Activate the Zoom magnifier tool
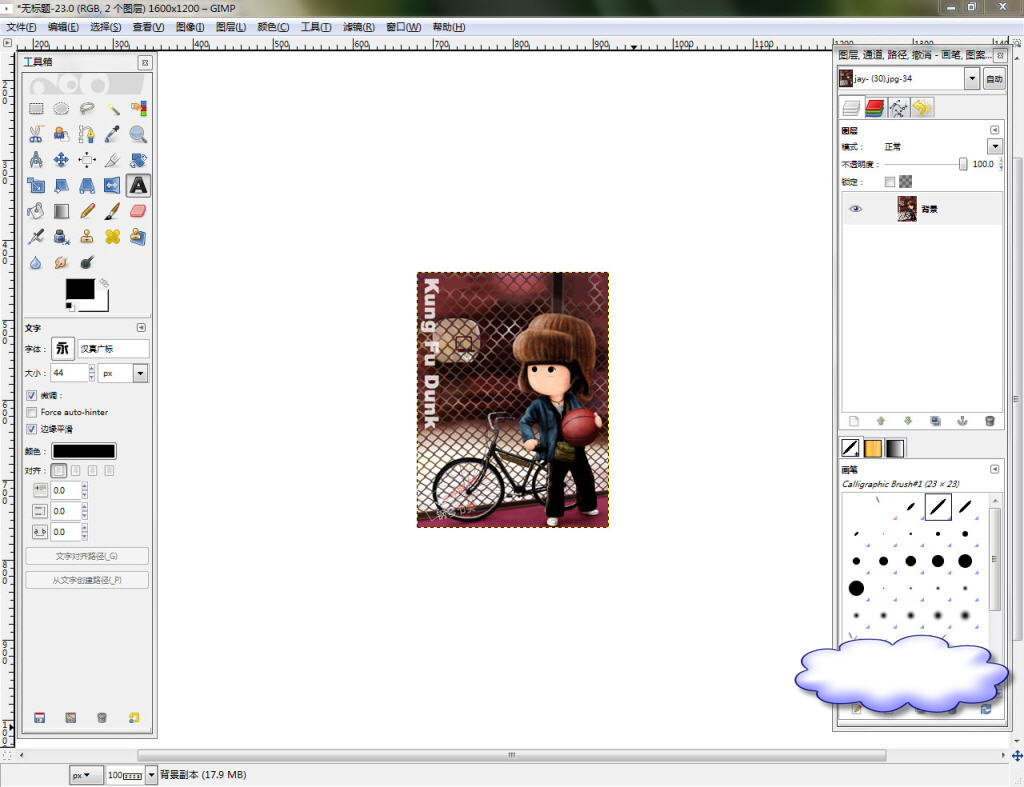This screenshot has width=1024, height=787. [138, 134]
